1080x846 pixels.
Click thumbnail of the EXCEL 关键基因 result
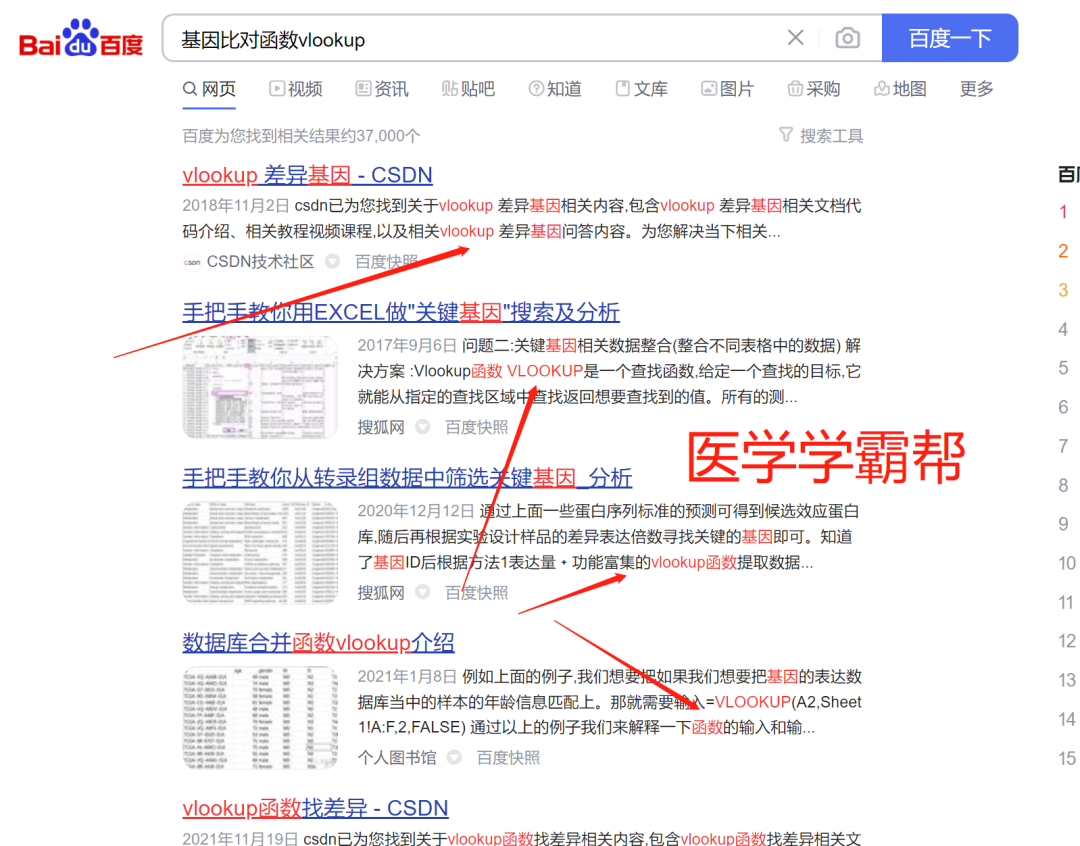pyautogui.click(x=260, y=387)
